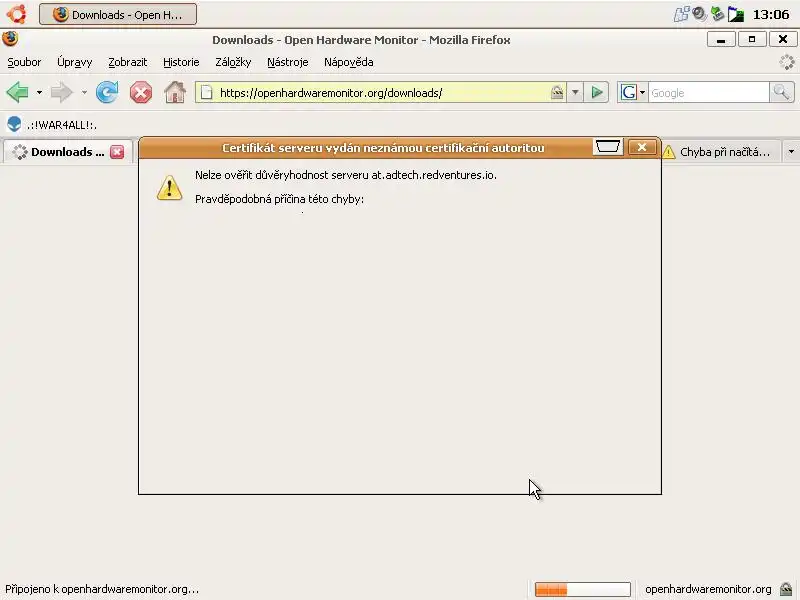Click the page icon in the address bar

point(206,93)
